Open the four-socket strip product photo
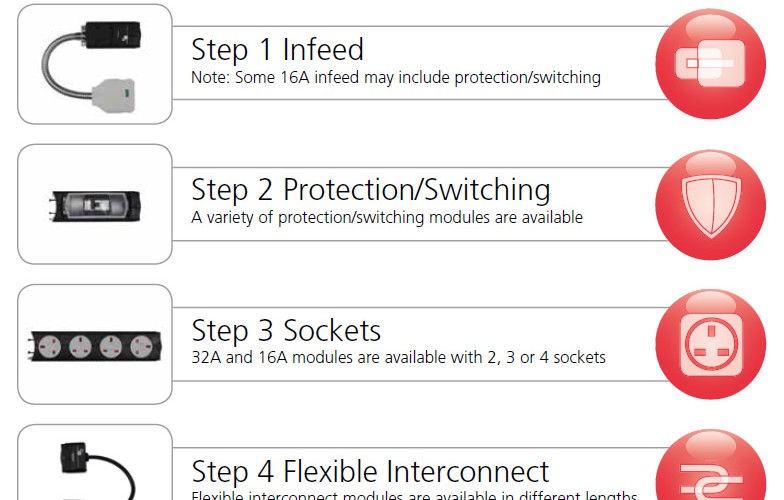 point(94,344)
